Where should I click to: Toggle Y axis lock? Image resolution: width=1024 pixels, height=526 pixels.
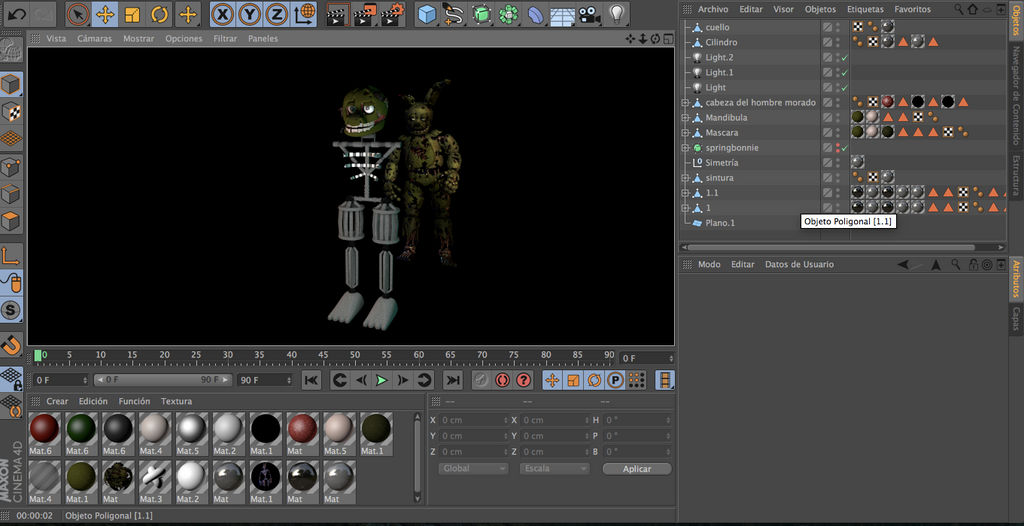(250, 14)
